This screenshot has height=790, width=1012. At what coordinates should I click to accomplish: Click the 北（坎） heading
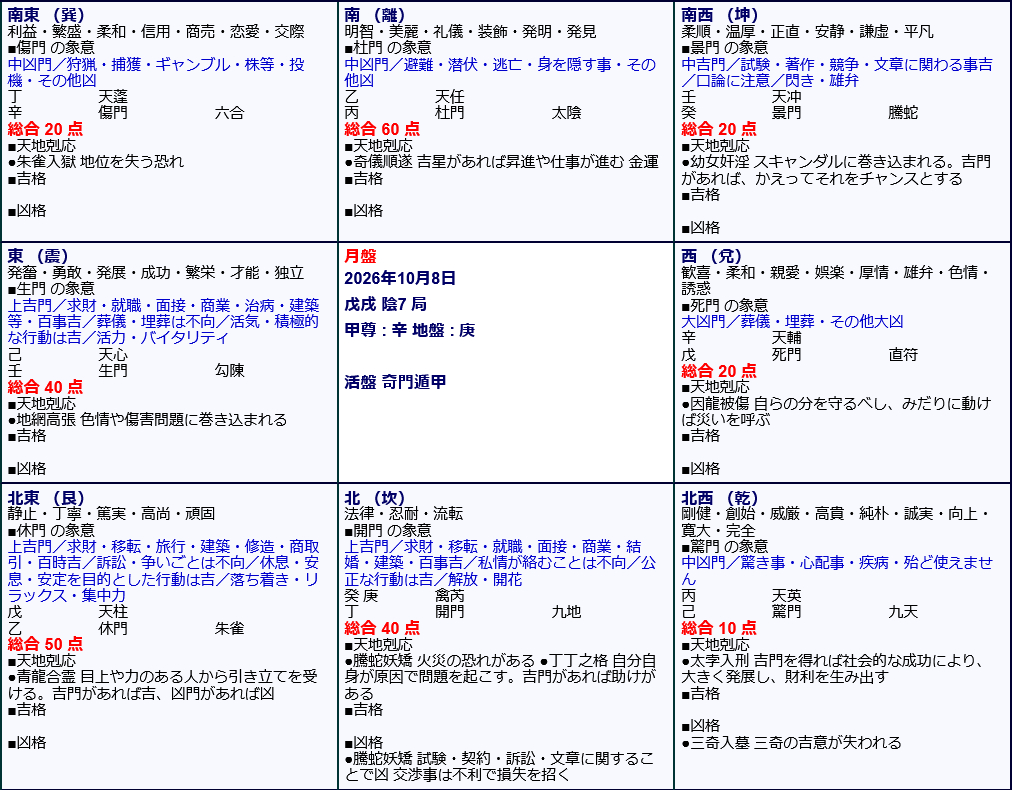(x=375, y=498)
